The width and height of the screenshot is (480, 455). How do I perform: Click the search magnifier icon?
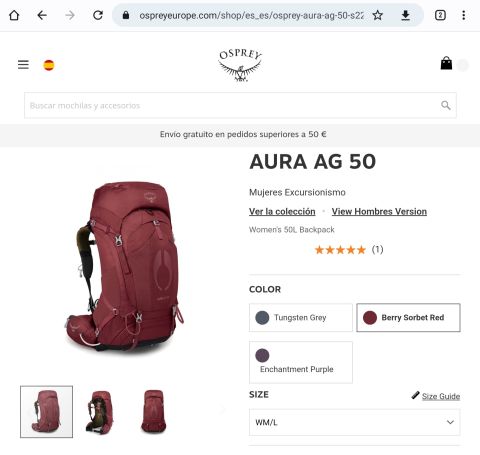pos(446,105)
